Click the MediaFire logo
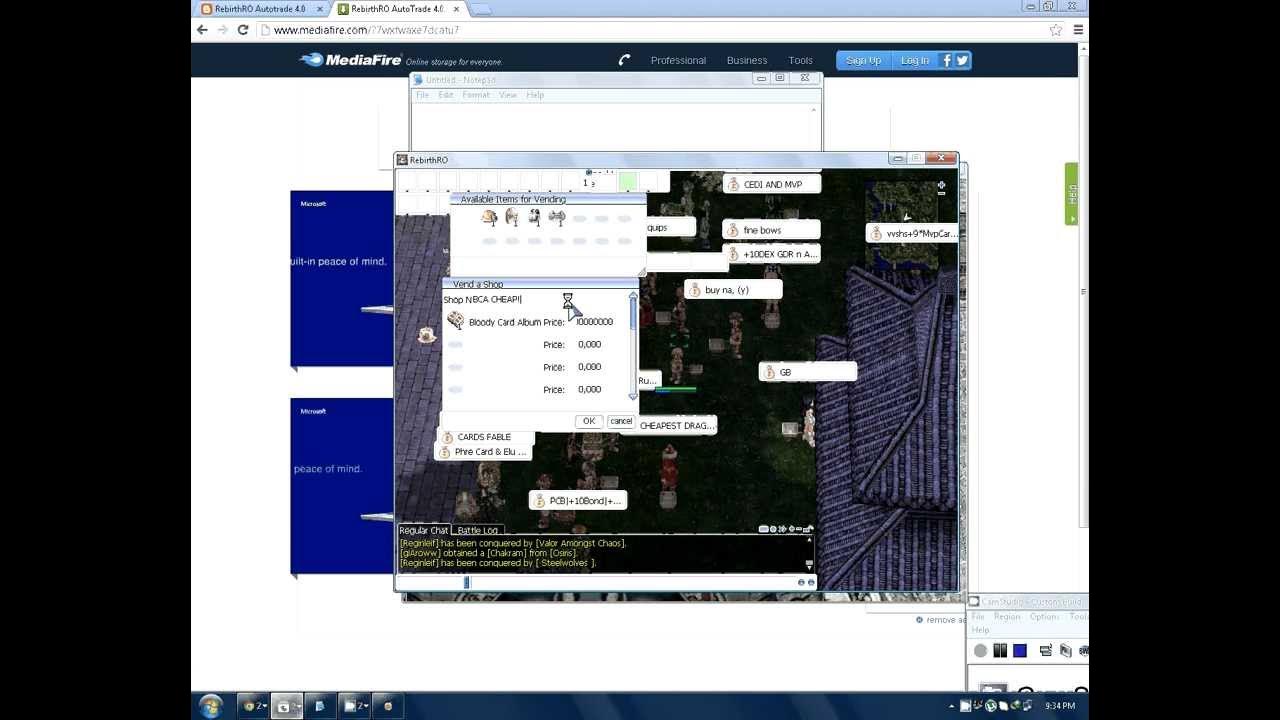 (350, 60)
